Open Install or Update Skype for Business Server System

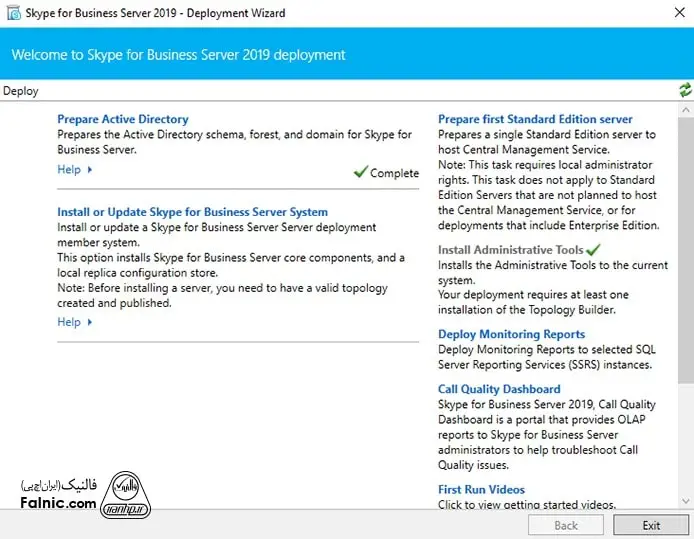coord(193,212)
